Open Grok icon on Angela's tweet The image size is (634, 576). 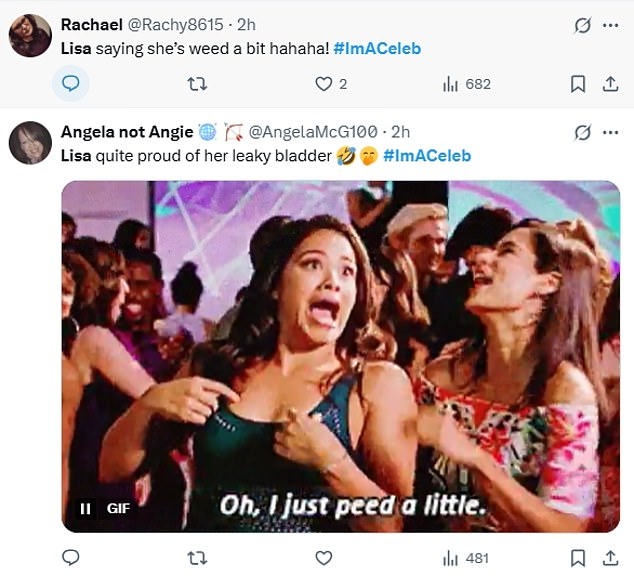pos(582,132)
